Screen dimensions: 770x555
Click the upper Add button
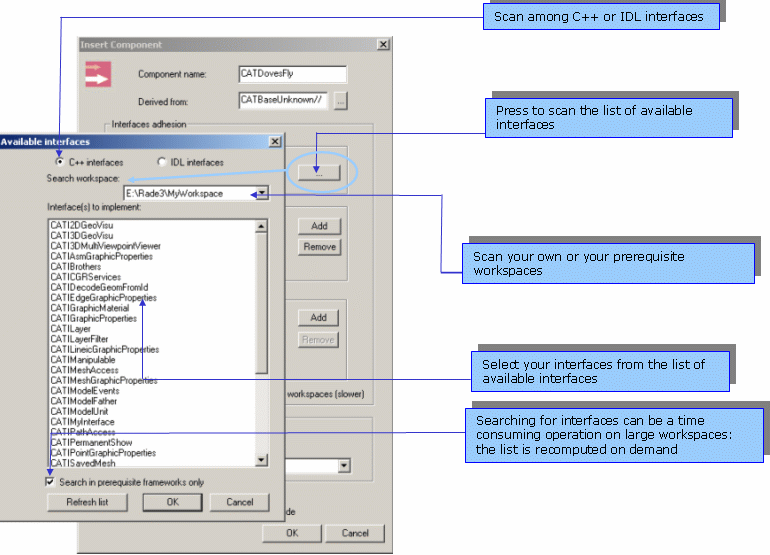pyautogui.click(x=319, y=226)
